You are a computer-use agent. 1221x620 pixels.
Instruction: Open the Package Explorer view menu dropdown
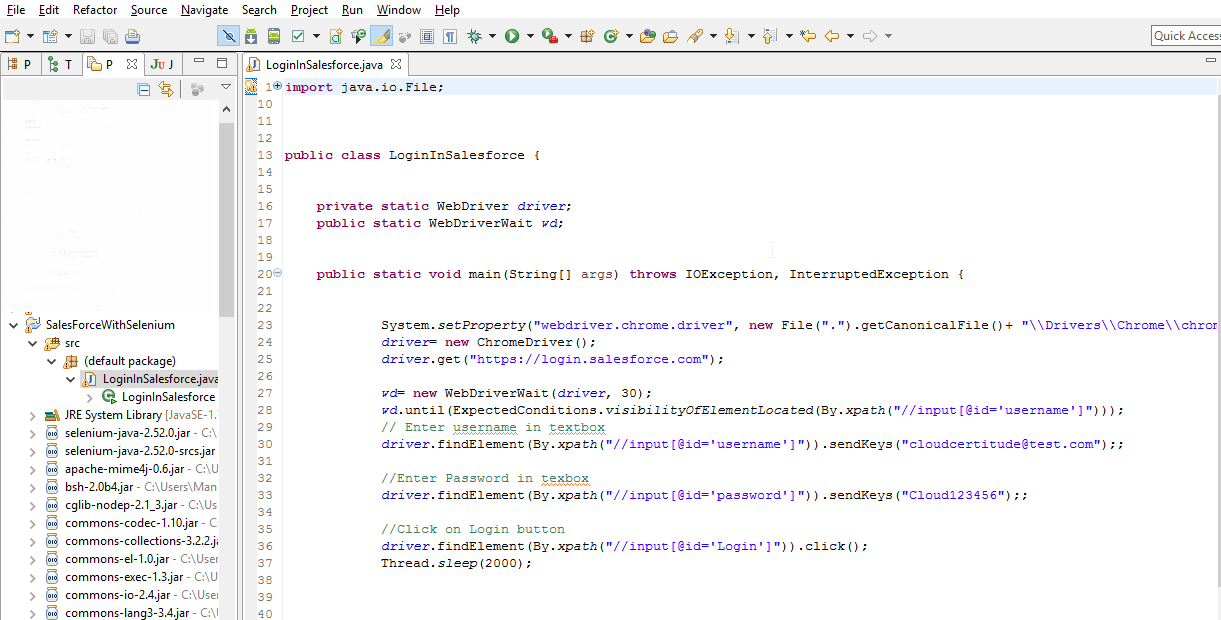(x=225, y=88)
